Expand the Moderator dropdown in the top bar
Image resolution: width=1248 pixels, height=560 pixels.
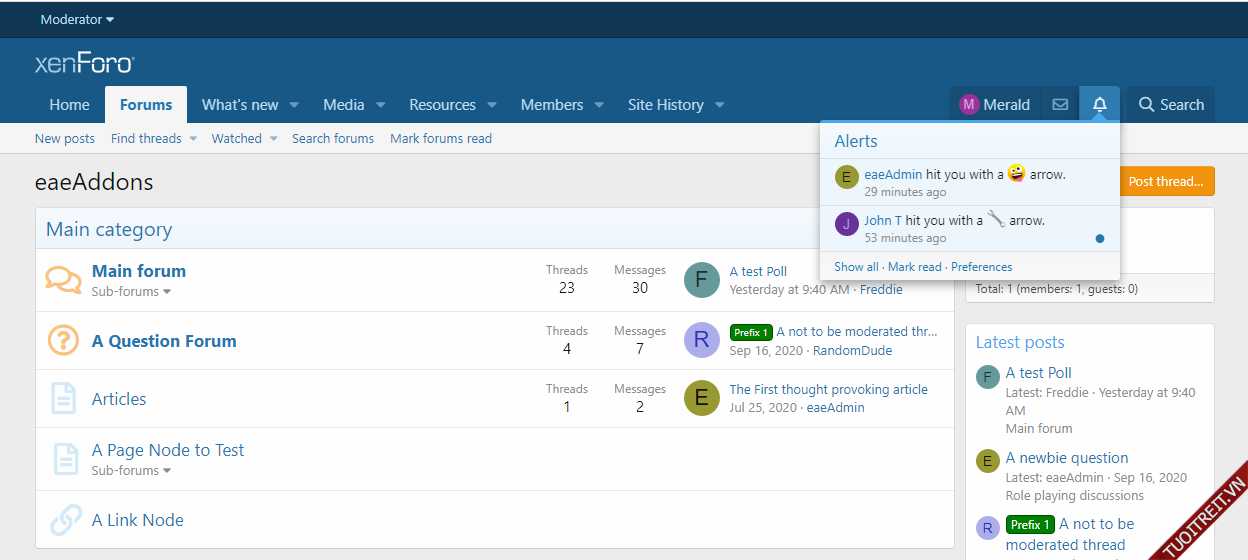click(x=77, y=19)
